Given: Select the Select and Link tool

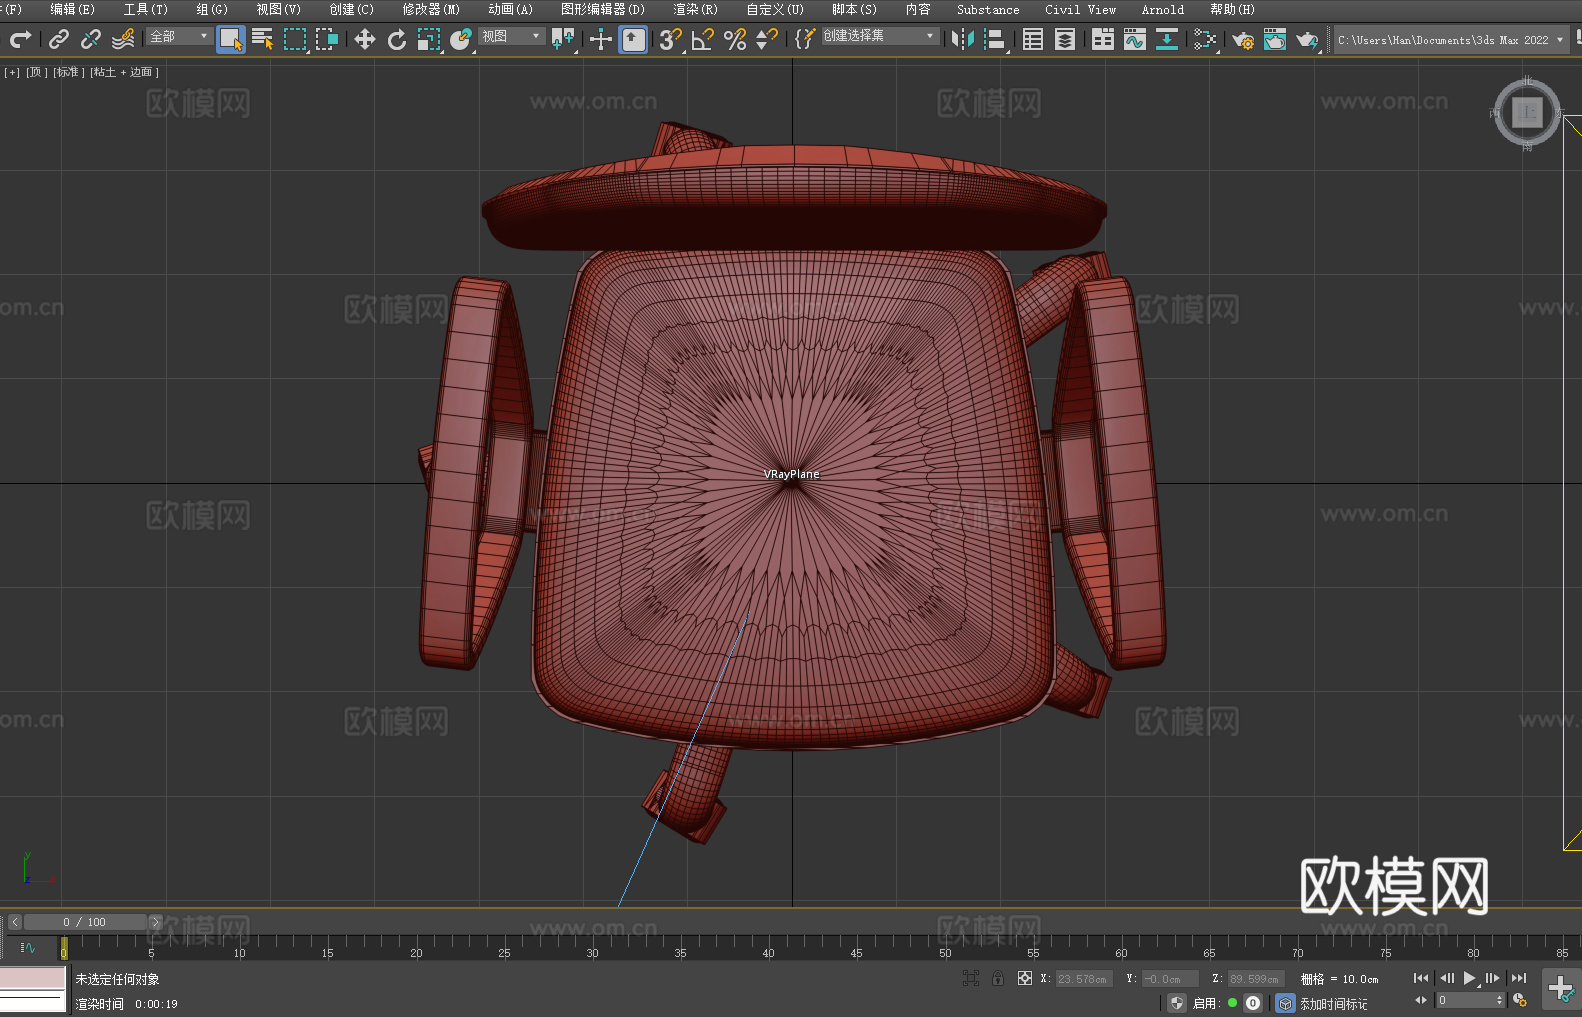Looking at the screenshot, I should click(59, 39).
